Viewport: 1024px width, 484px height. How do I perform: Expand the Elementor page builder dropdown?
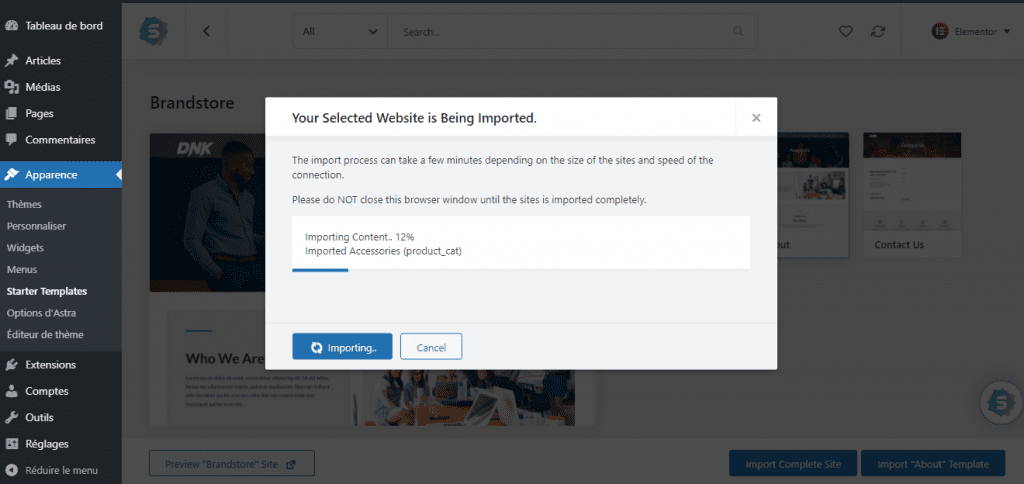point(970,31)
